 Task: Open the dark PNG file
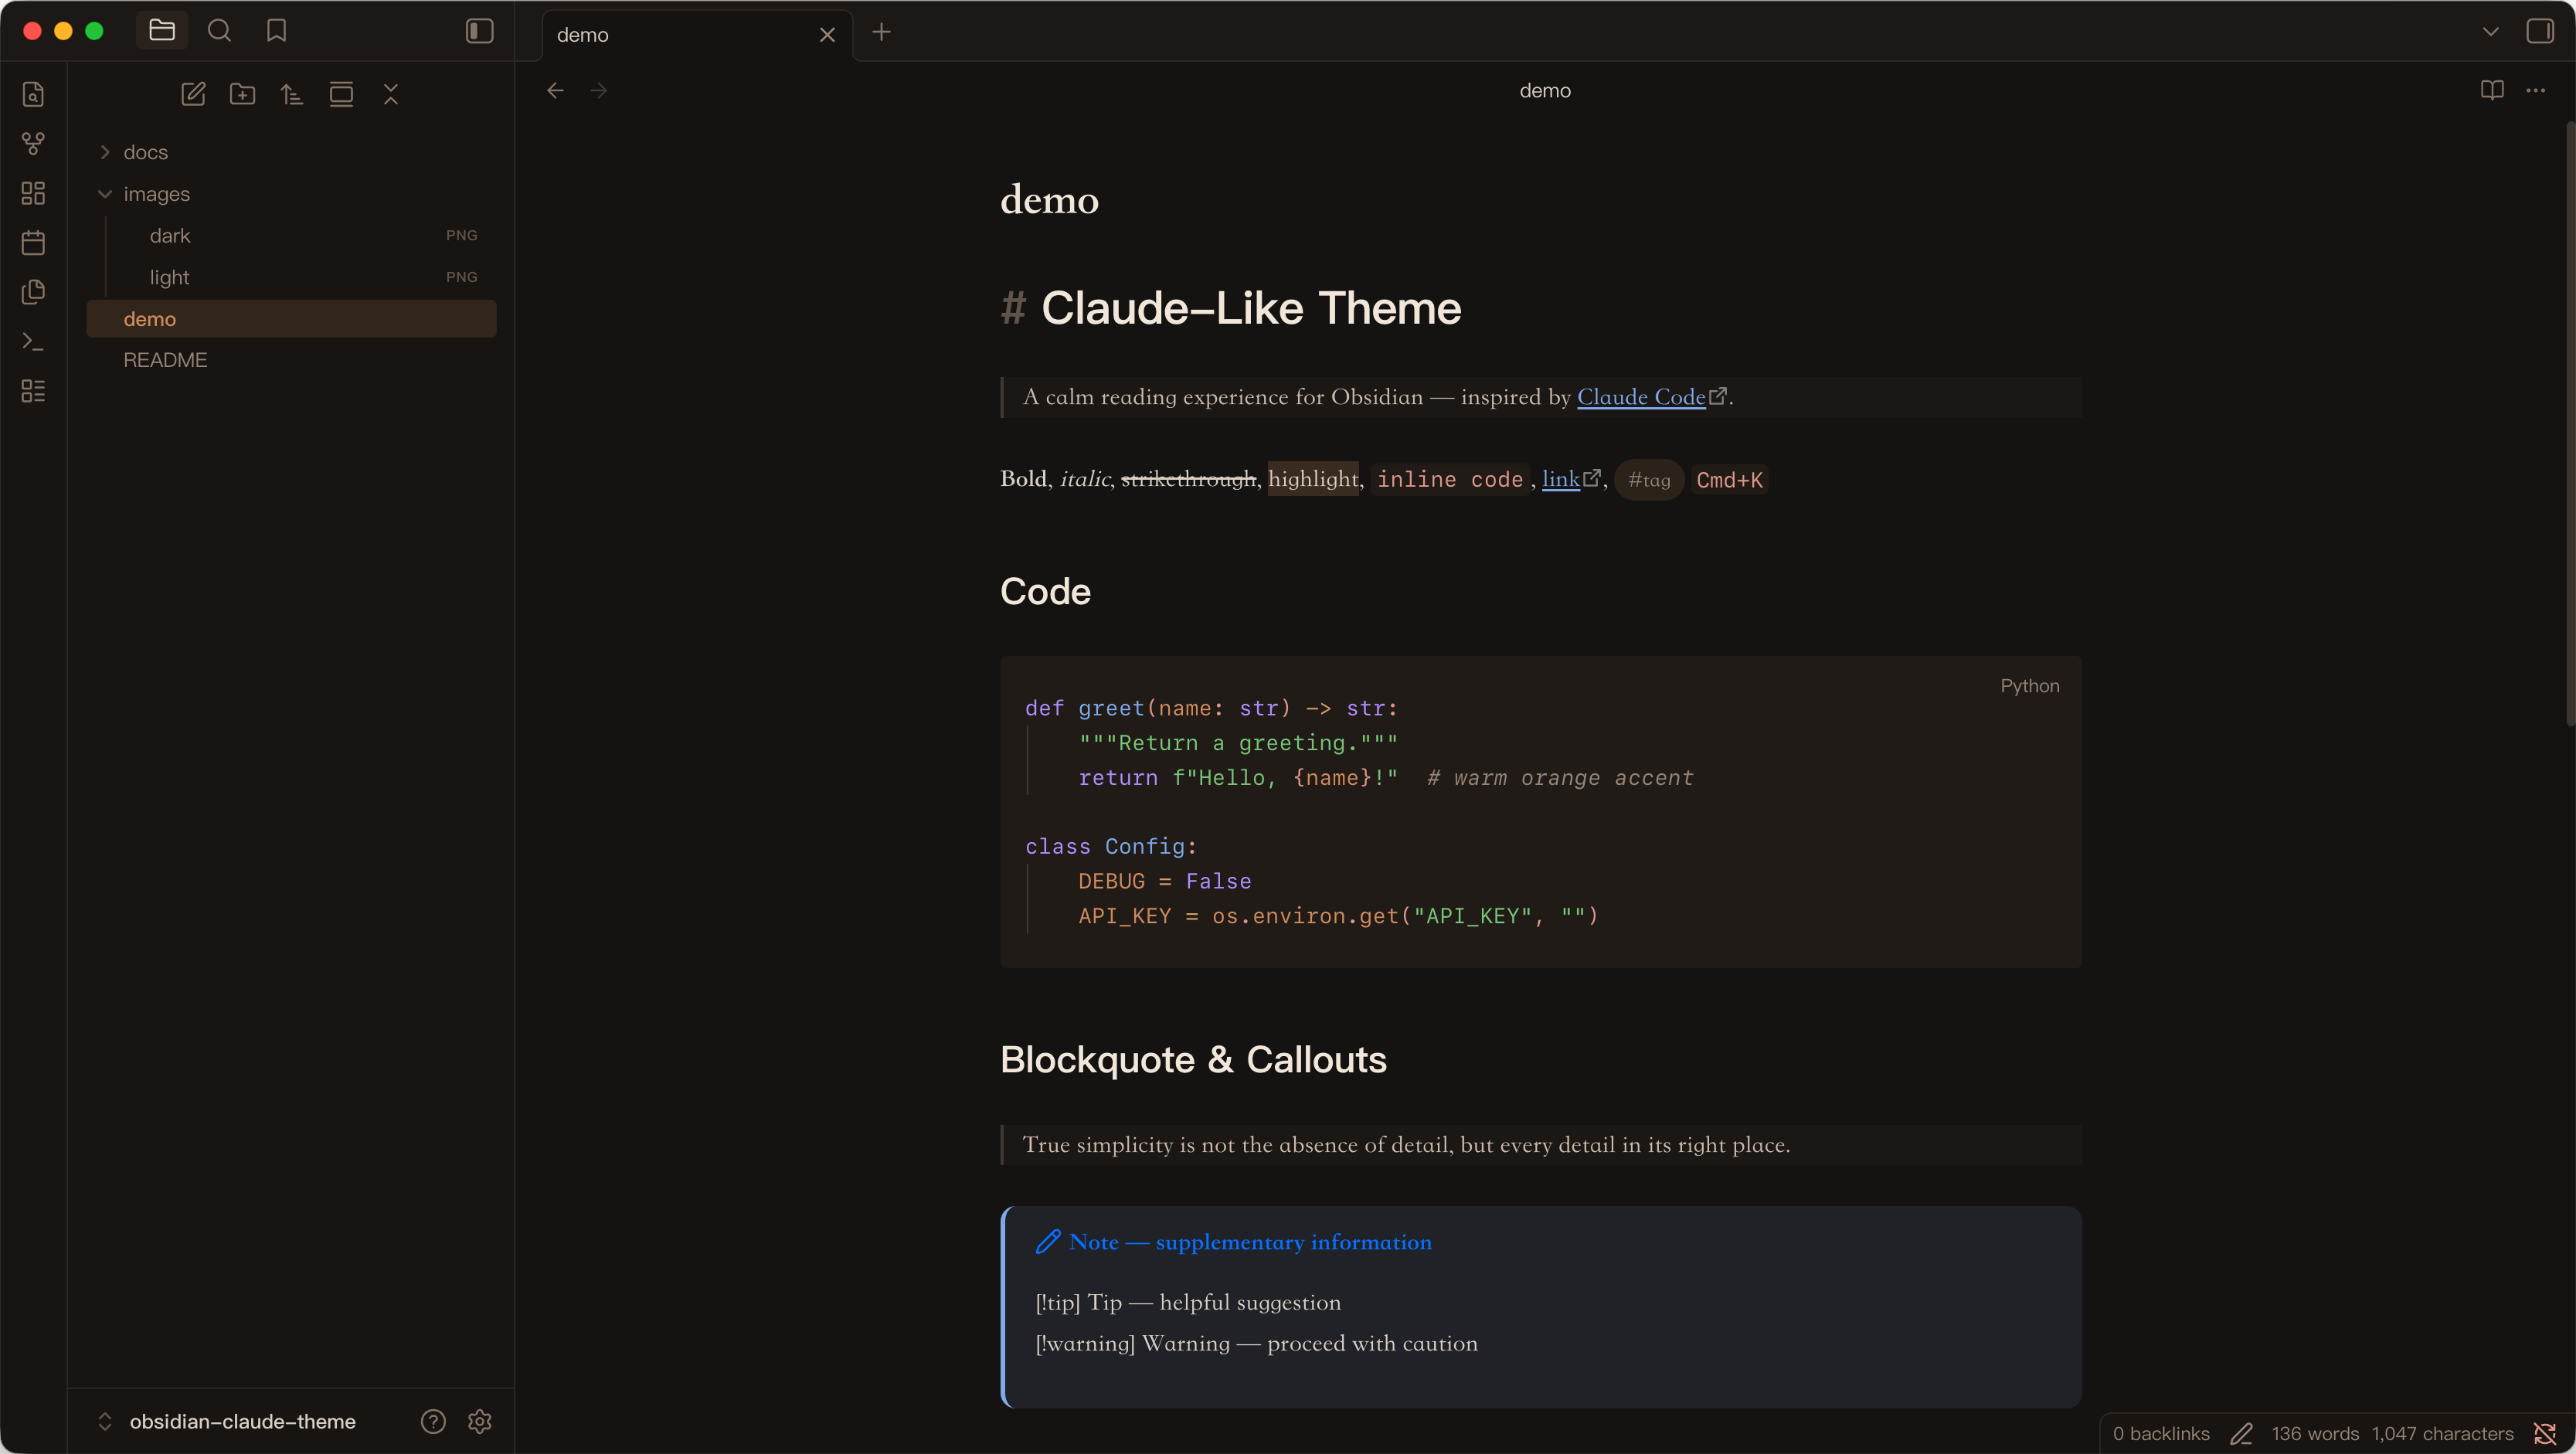[291, 235]
